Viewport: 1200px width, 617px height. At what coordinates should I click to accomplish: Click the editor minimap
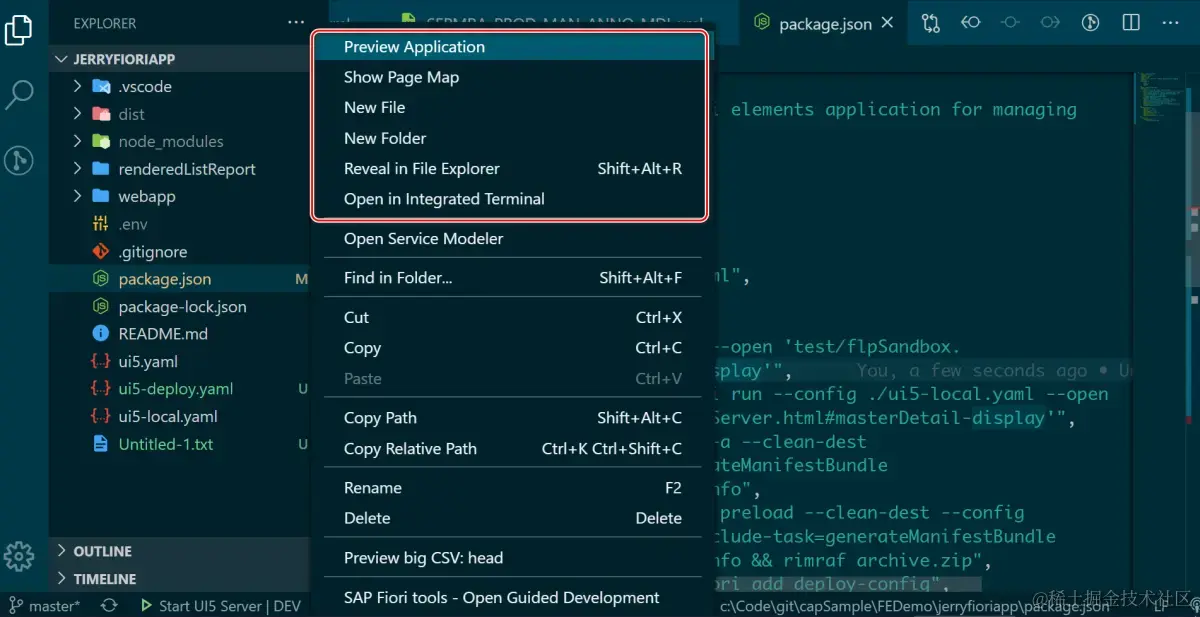tap(1159, 100)
